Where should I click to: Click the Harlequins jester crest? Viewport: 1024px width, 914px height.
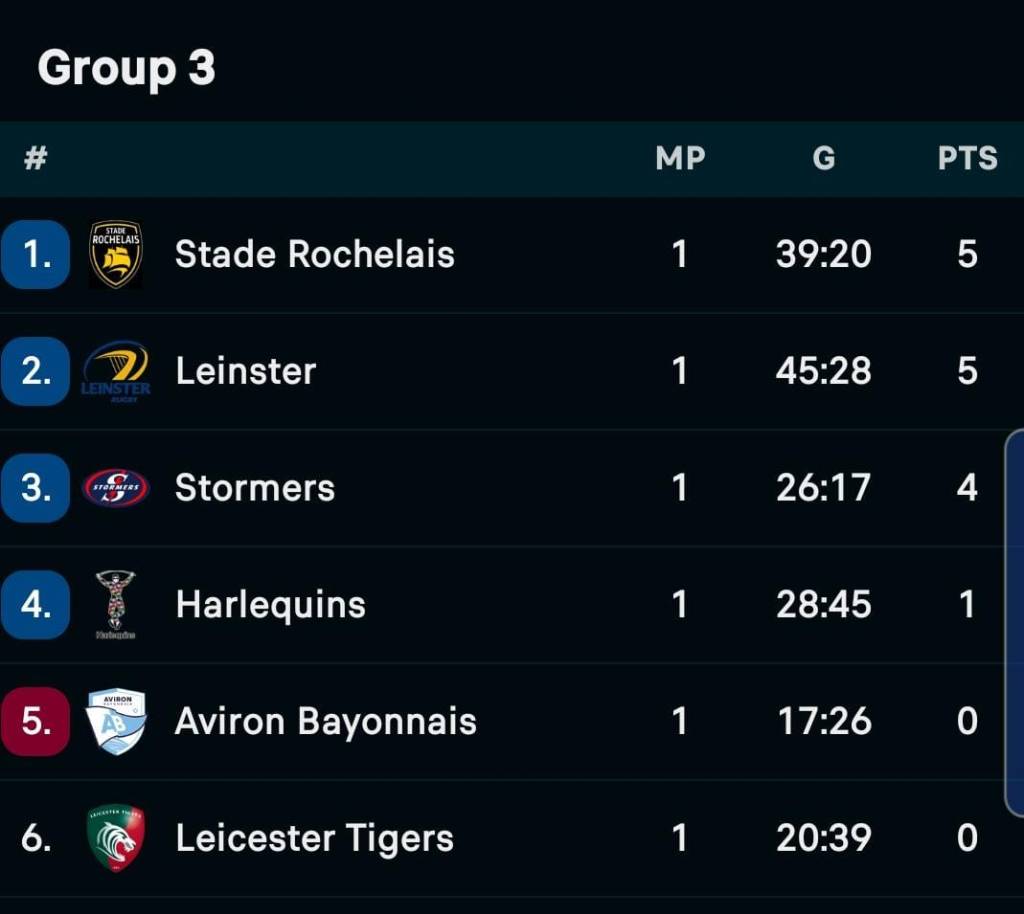(116, 604)
